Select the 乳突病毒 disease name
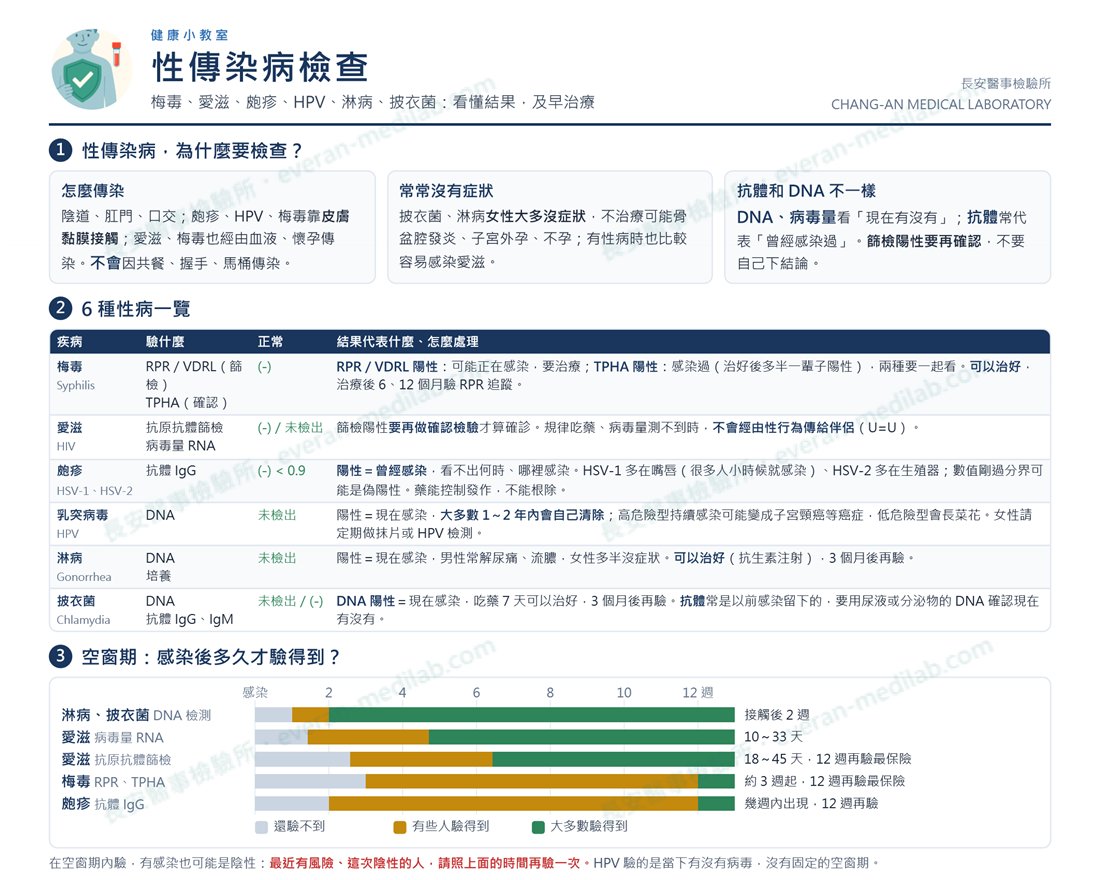1100x880 pixels. point(83,515)
